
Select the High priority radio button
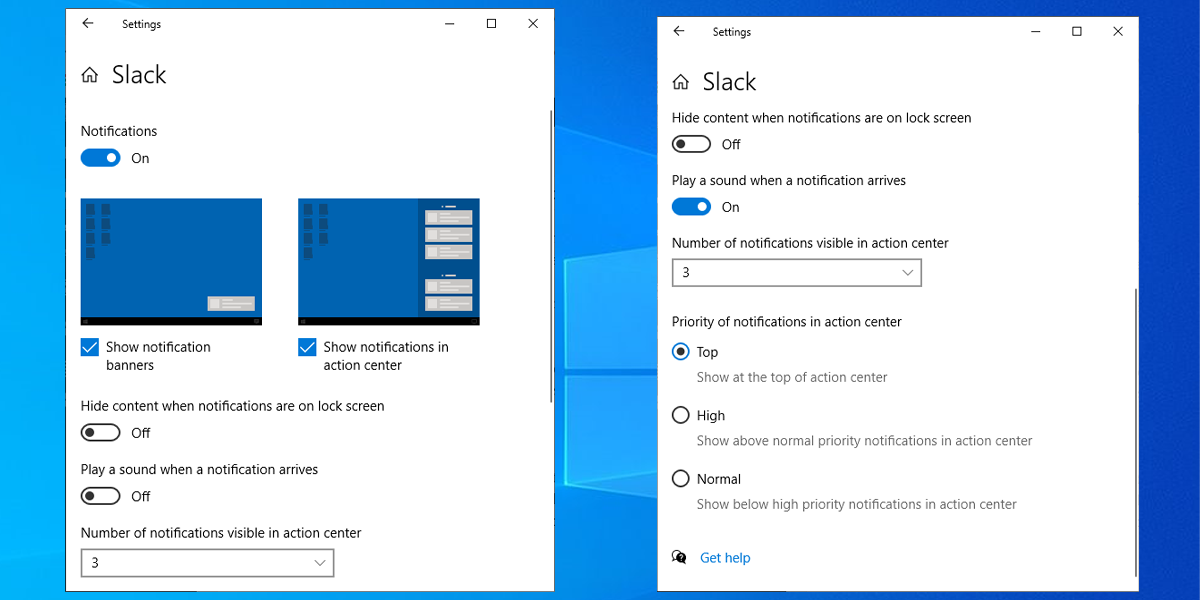(681, 415)
